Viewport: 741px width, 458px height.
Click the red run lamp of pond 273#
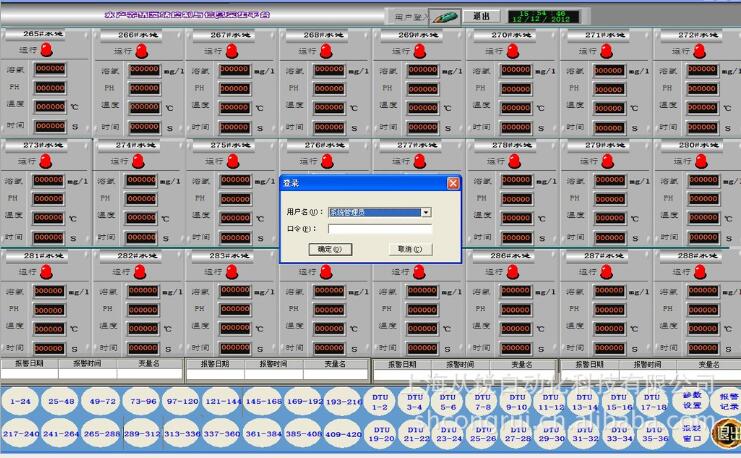pyautogui.click(x=47, y=161)
